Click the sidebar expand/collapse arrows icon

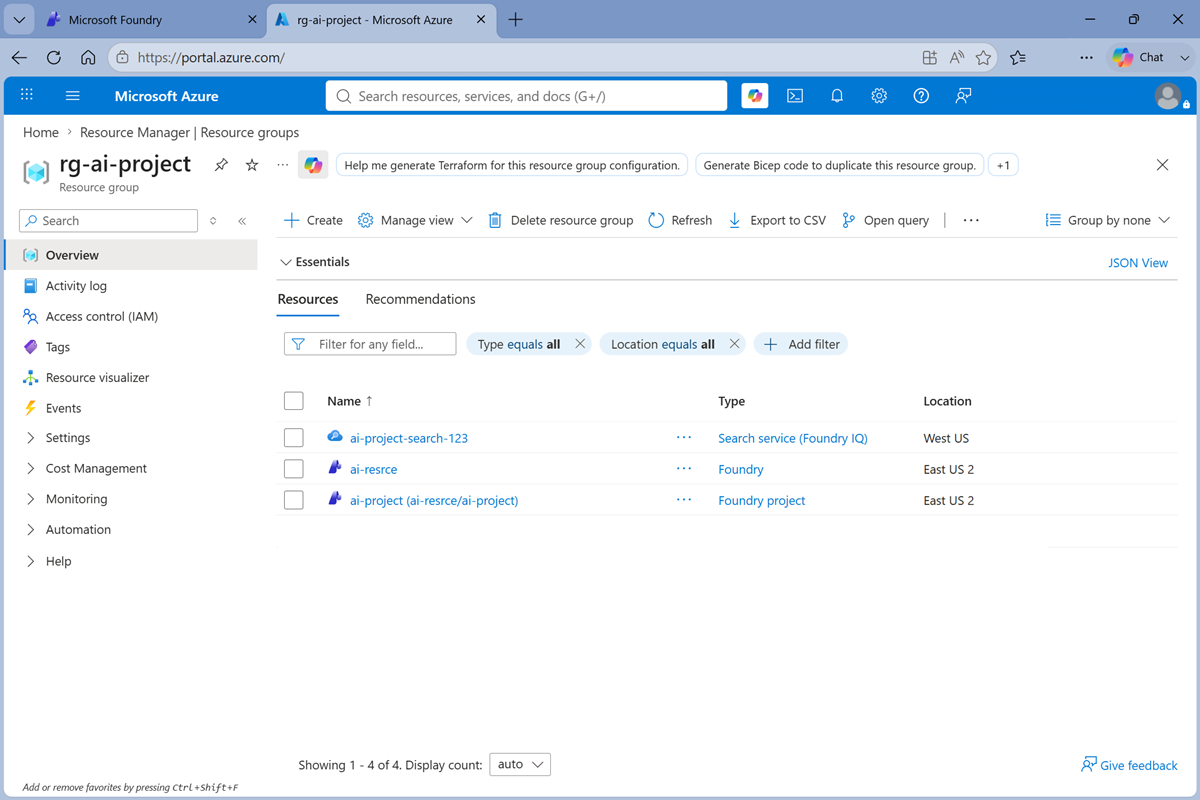[213, 221]
